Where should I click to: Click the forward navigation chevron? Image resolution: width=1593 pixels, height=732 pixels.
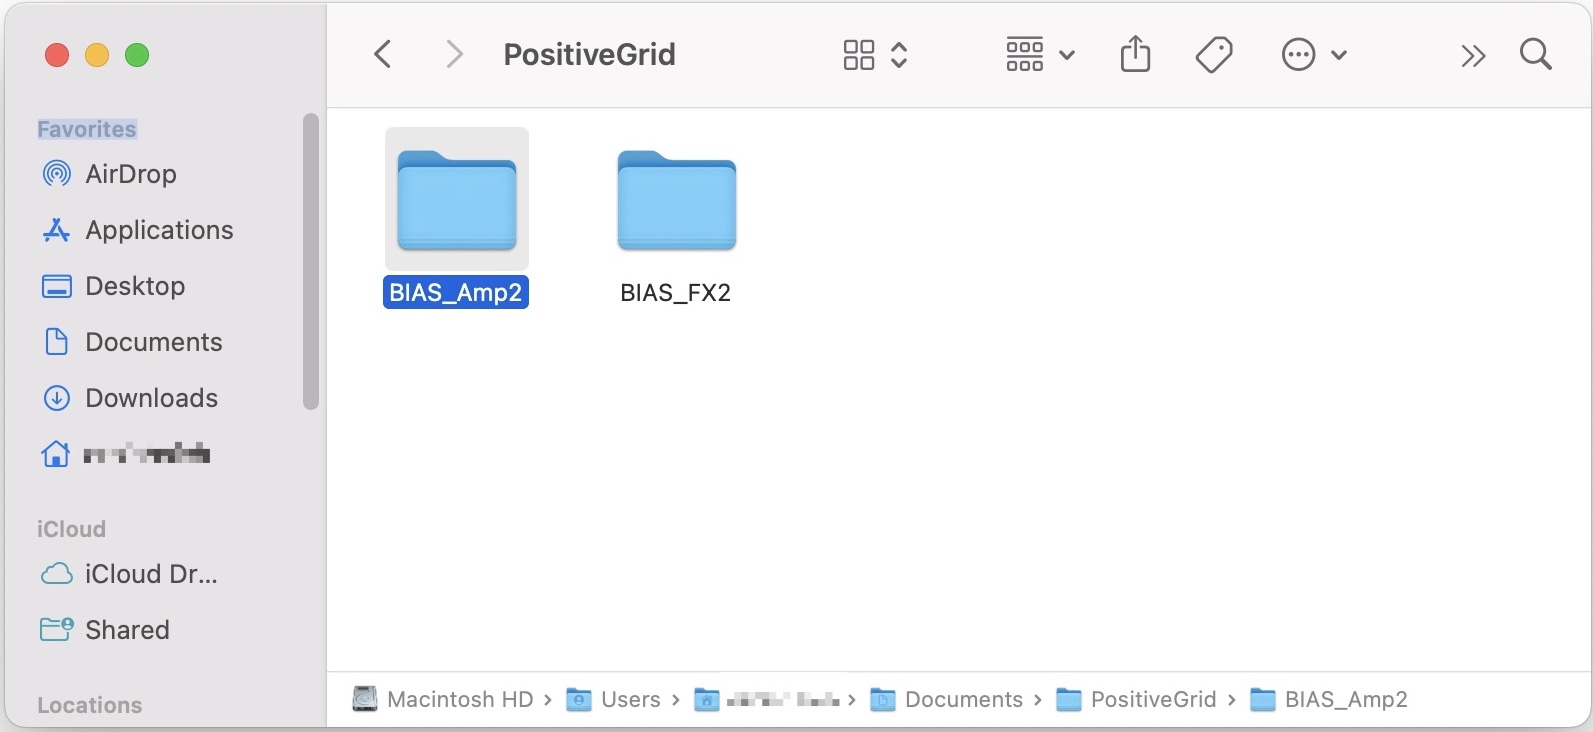[x=454, y=54]
